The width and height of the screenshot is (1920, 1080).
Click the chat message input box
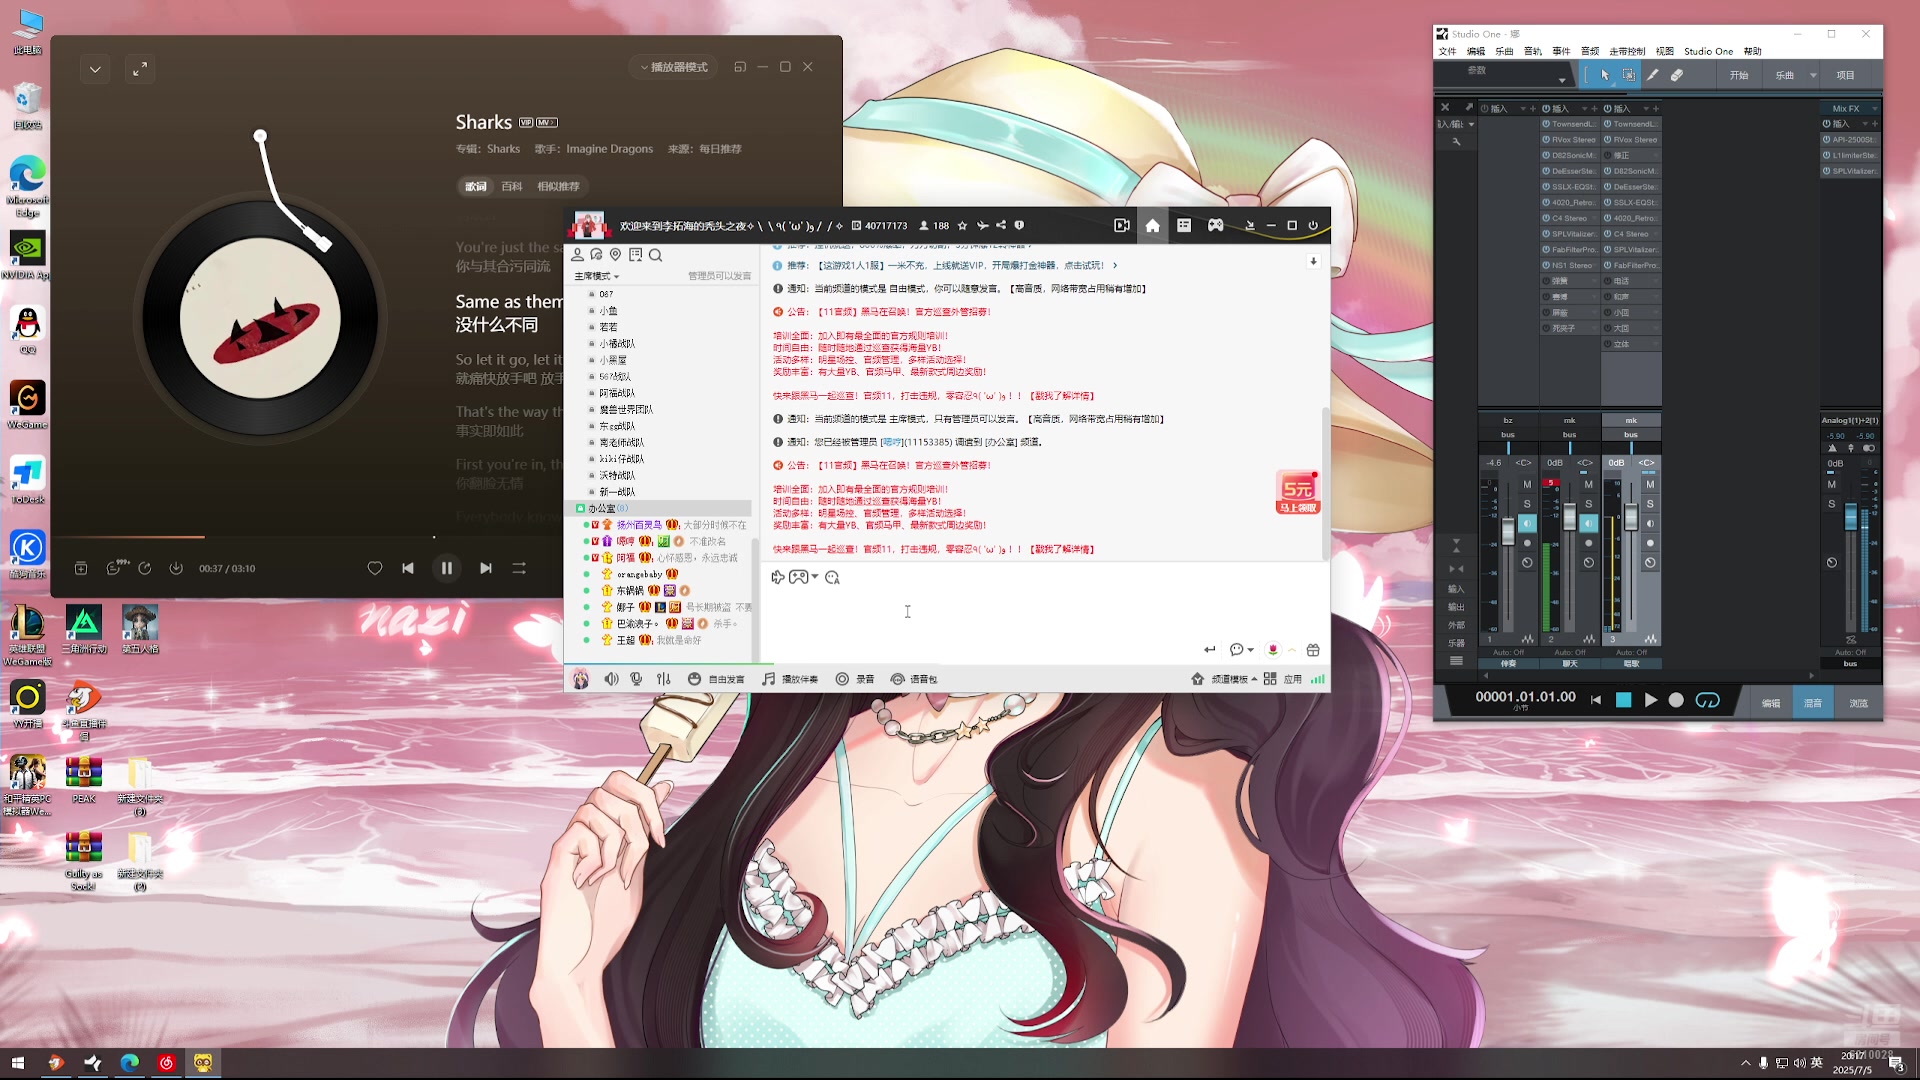tap(1045, 612)
